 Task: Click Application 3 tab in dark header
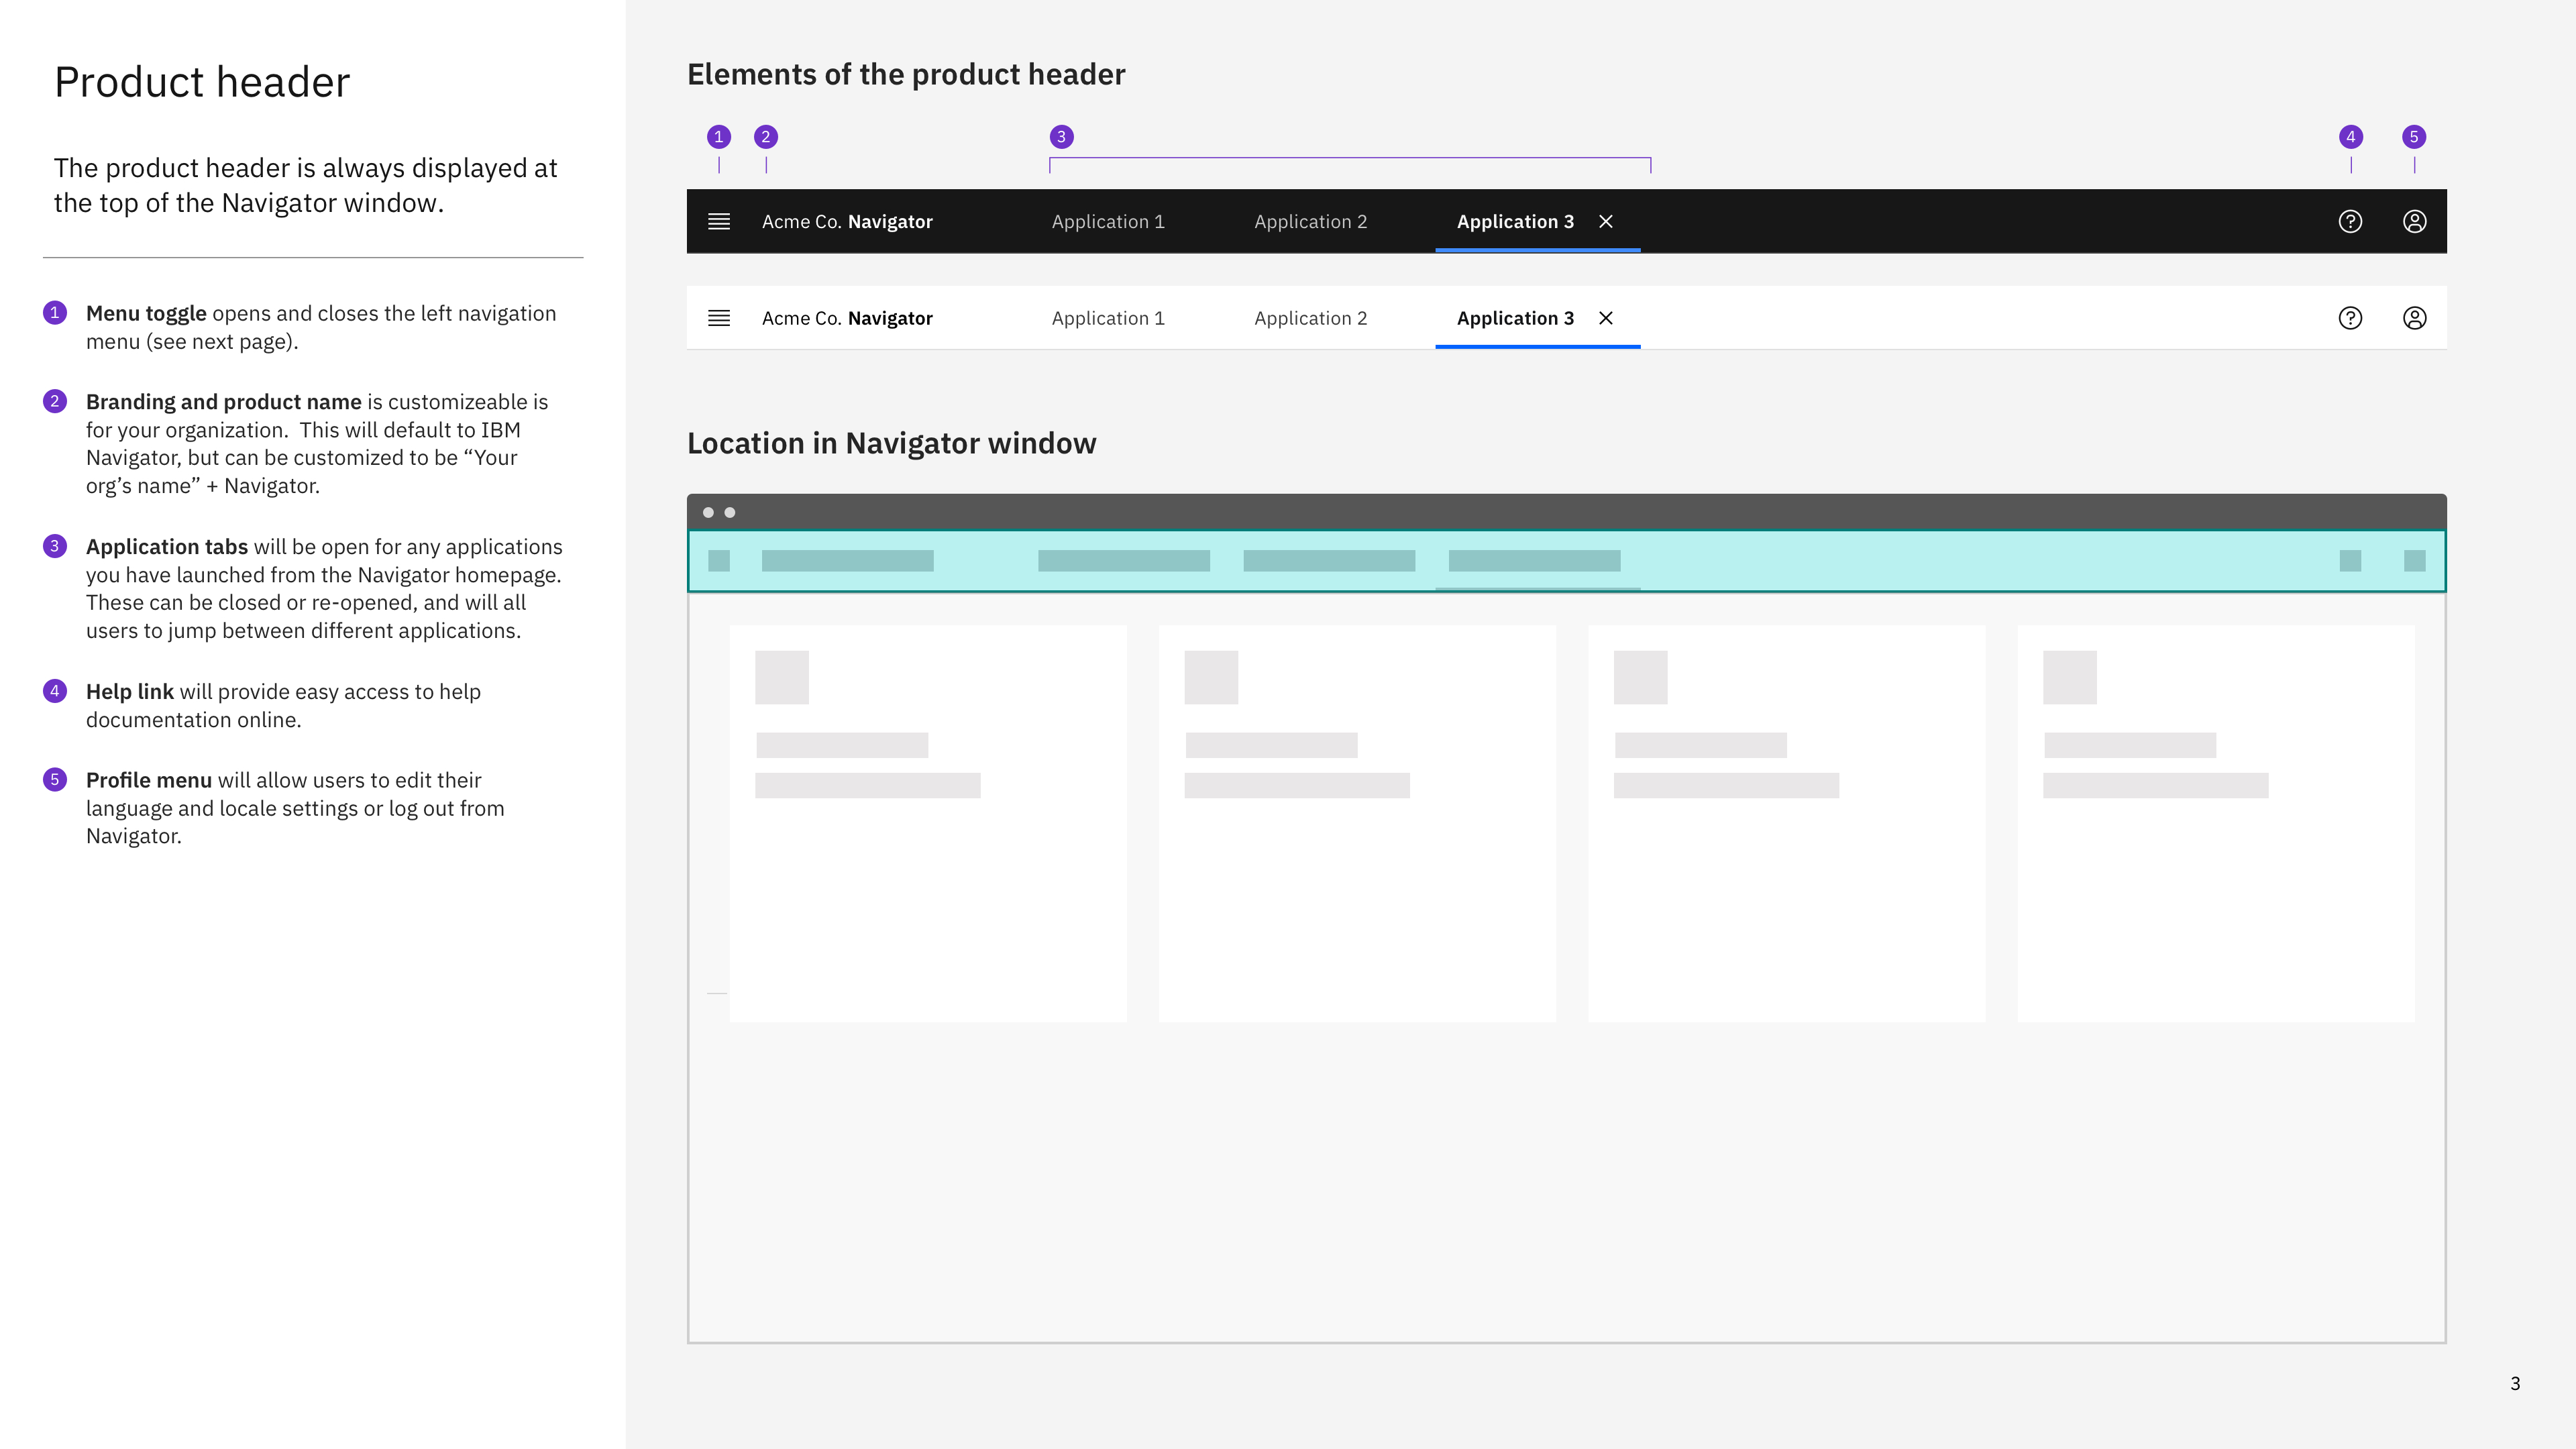(1514, 221)
